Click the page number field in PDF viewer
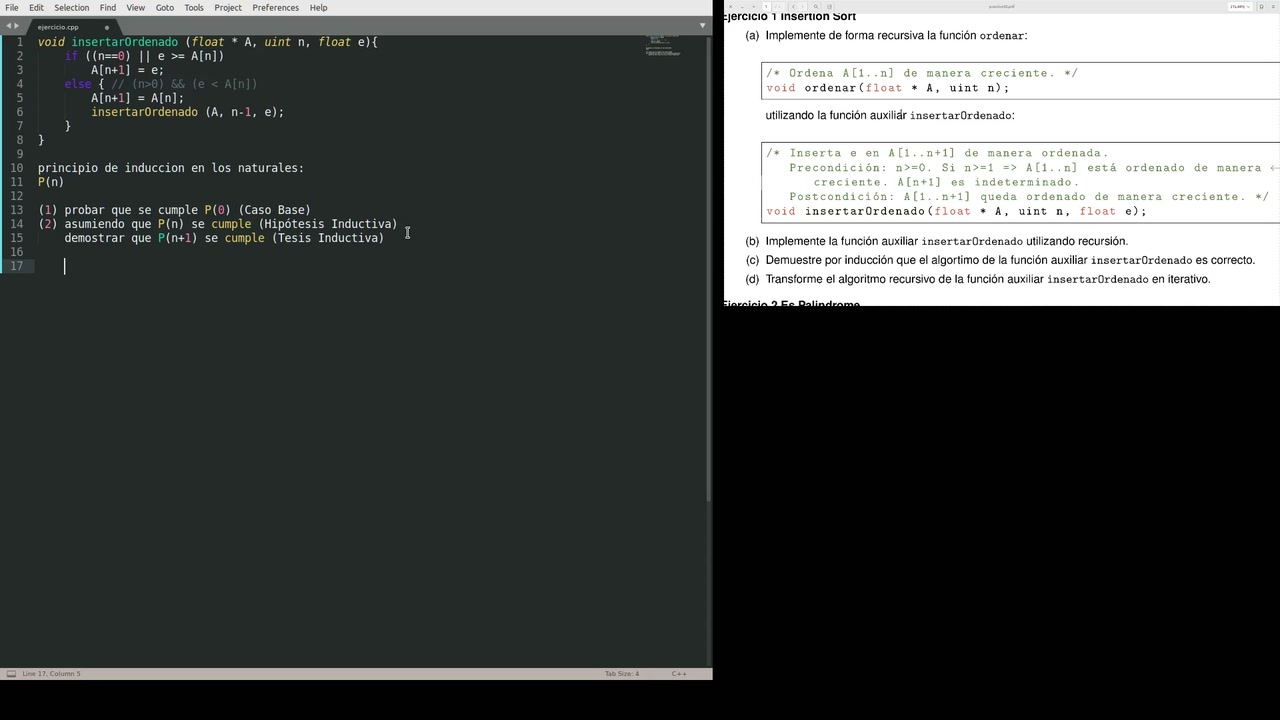Image resolution: width=1280 pixels, height=720 pixels. (x=766, y=7)
